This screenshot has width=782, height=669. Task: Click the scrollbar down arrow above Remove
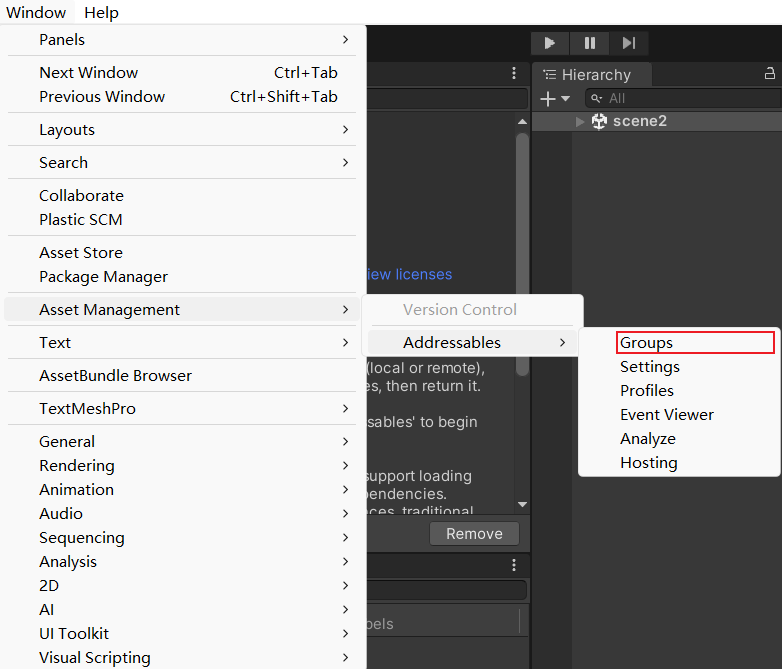tap(522, 504)
